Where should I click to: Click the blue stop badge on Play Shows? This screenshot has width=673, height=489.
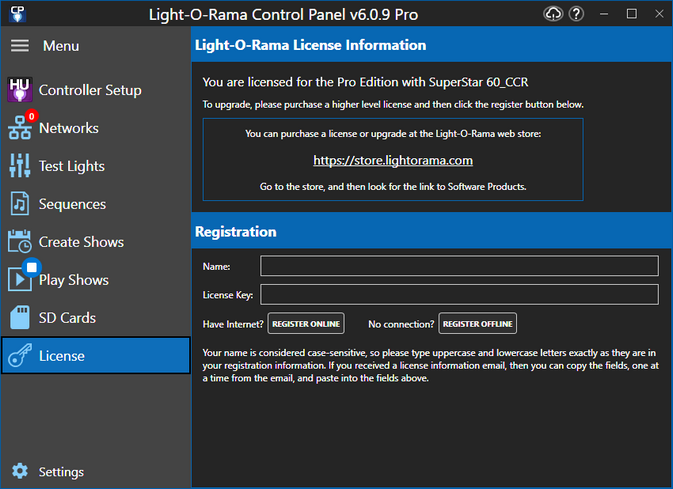[x=31, y=267]
